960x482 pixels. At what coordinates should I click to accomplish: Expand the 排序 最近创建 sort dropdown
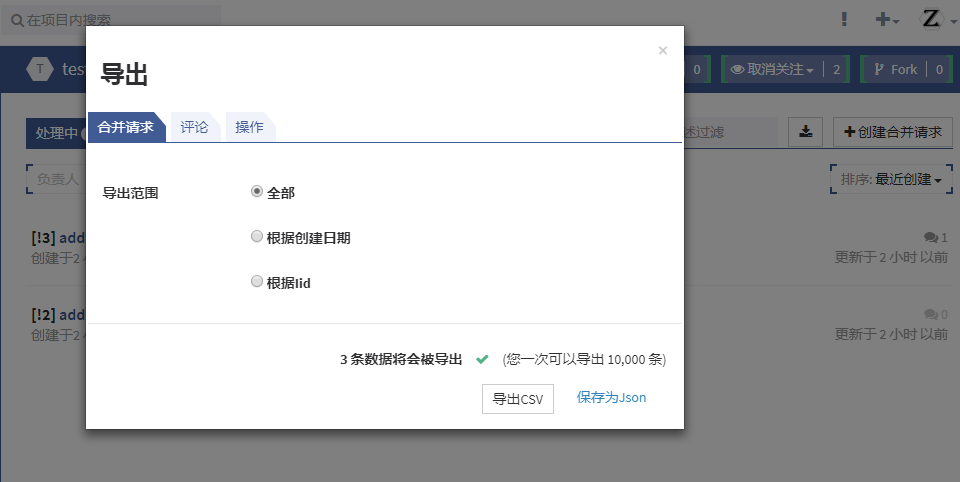[891, 180]
